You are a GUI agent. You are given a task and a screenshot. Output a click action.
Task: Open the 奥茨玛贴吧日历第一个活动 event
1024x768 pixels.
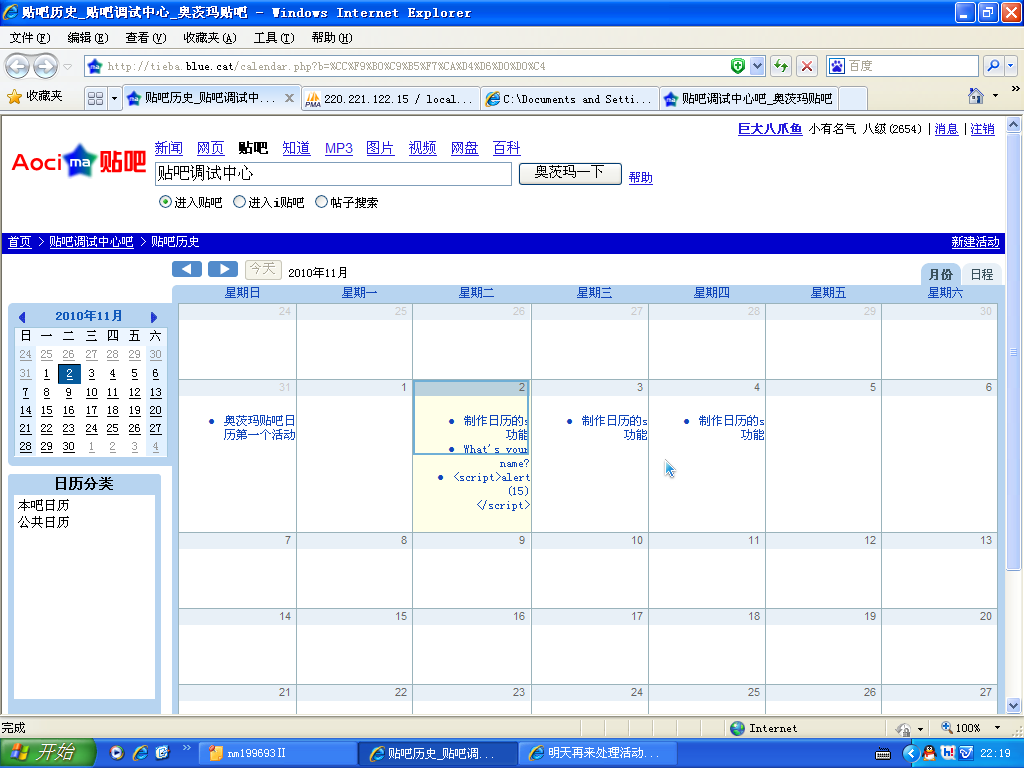tap(259, 428)
